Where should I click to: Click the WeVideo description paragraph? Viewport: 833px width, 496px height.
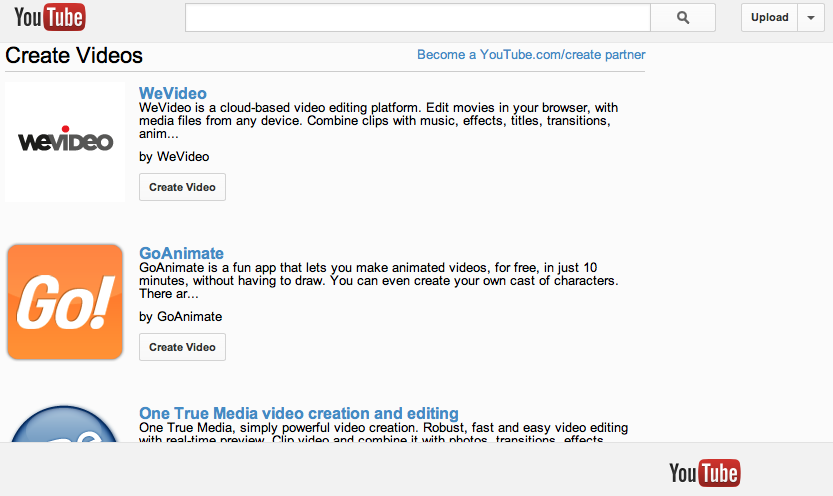tap(377, 121)
